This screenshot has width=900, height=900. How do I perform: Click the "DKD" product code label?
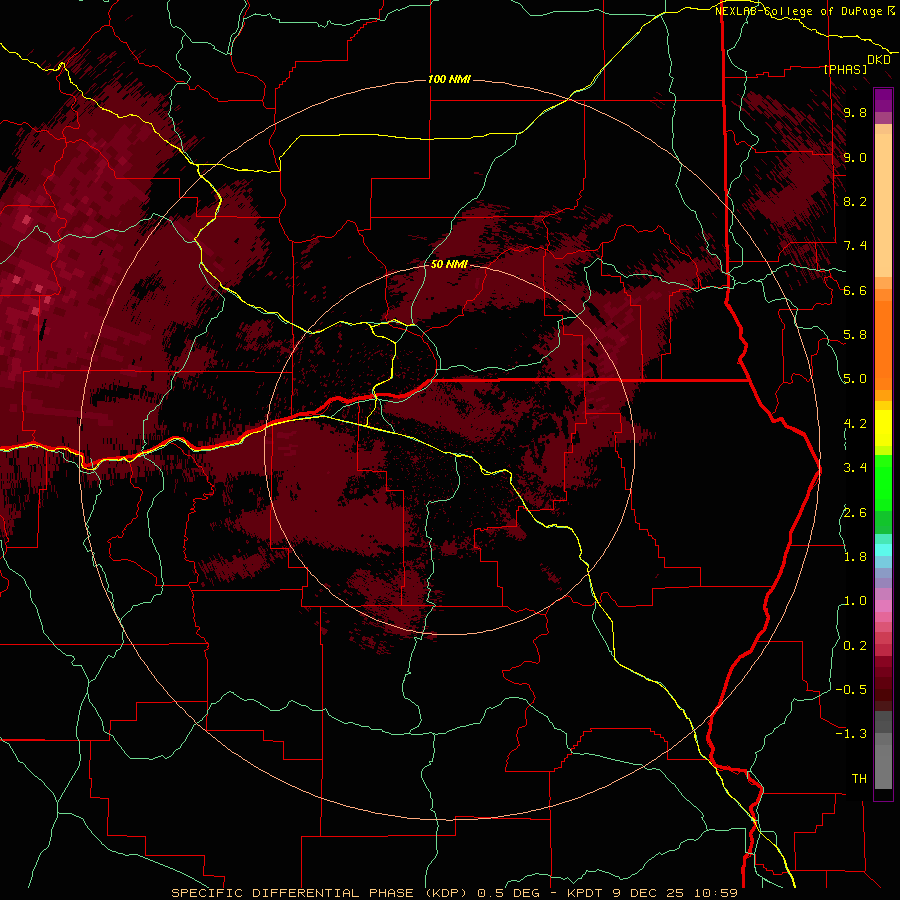[x=879, y=60]
